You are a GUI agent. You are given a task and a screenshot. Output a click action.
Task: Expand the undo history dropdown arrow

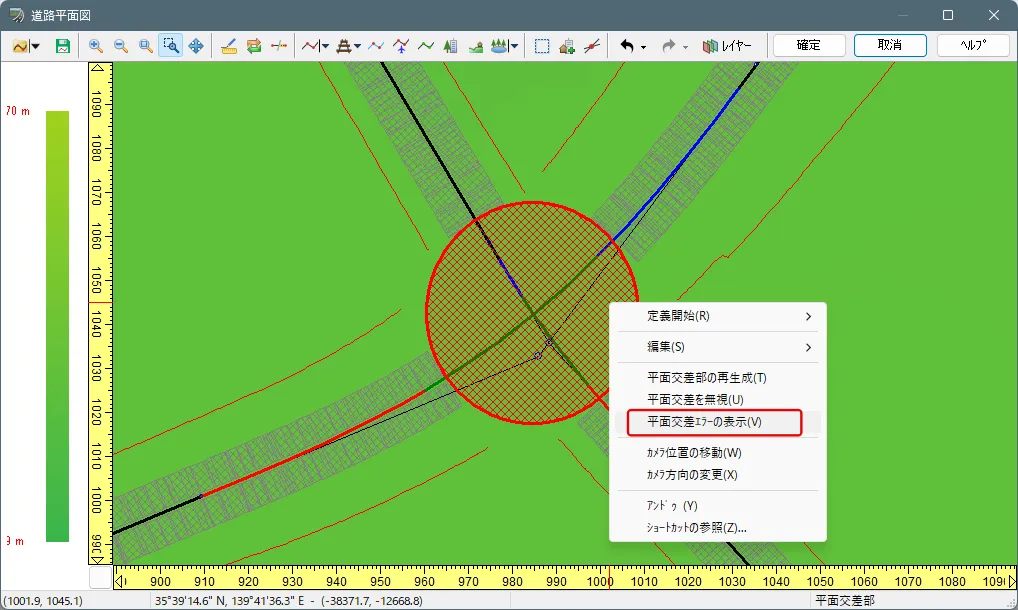[x=643, y=47]
